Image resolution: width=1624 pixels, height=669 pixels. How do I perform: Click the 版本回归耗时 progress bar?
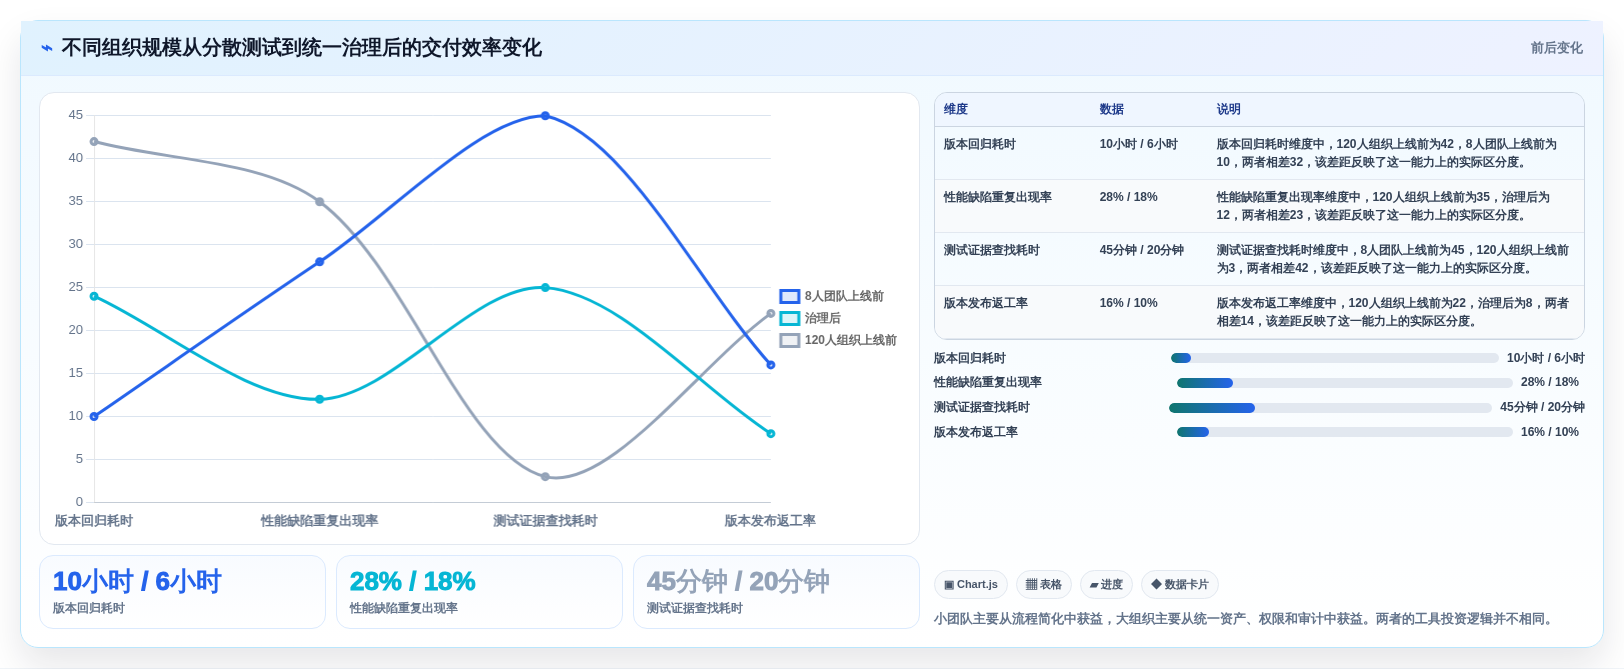(x=1335, y=358)
